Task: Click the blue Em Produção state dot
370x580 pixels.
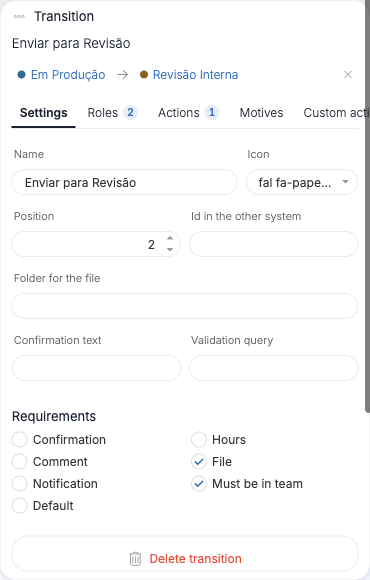Action: (21, 75)
